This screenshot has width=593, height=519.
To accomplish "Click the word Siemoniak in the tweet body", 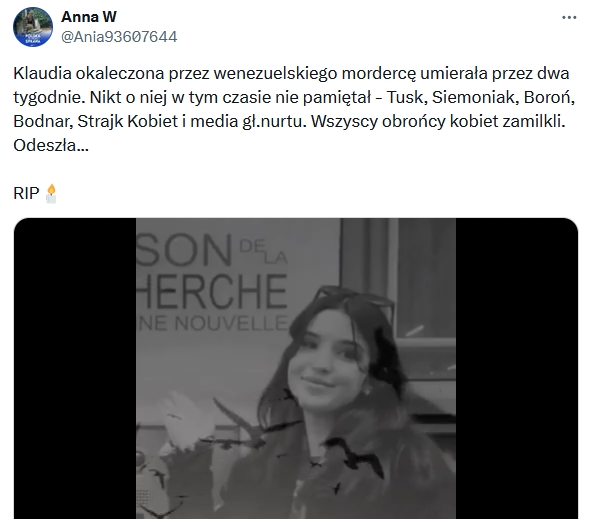I will [475, 97].
